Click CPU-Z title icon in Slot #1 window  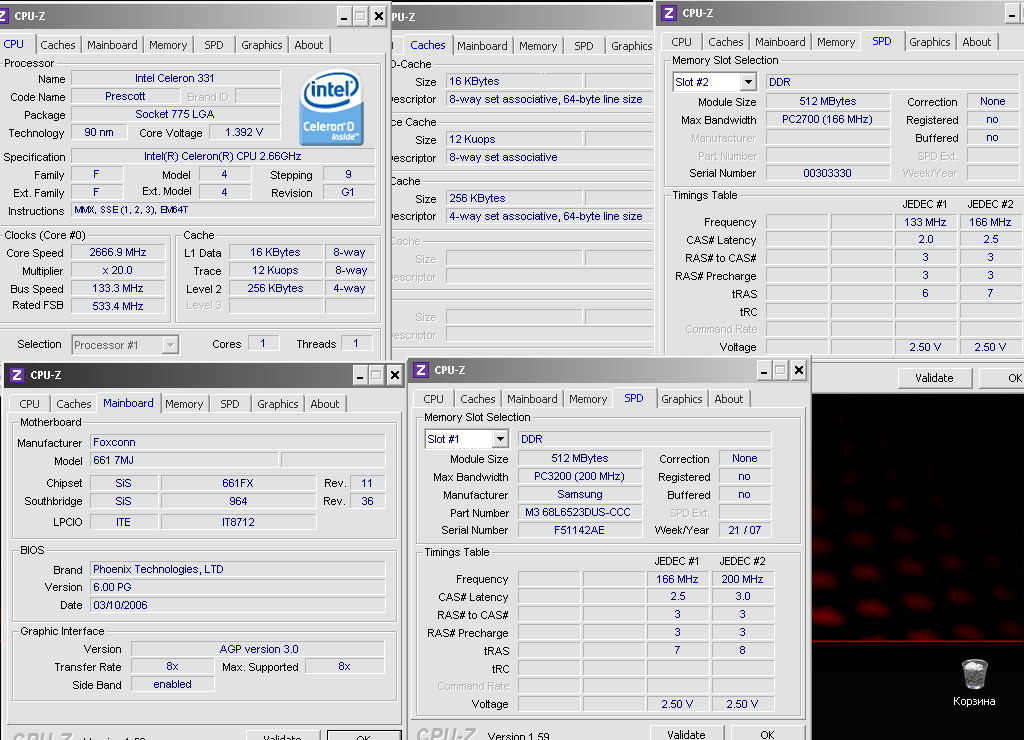pyautogui.click(x=422, y=371)
